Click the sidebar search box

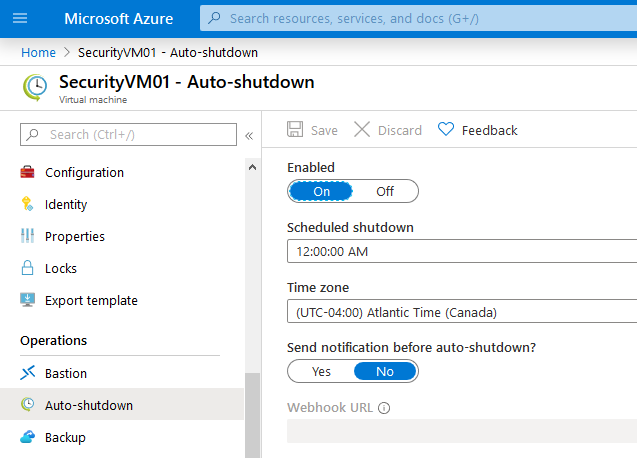pos(130,135)
